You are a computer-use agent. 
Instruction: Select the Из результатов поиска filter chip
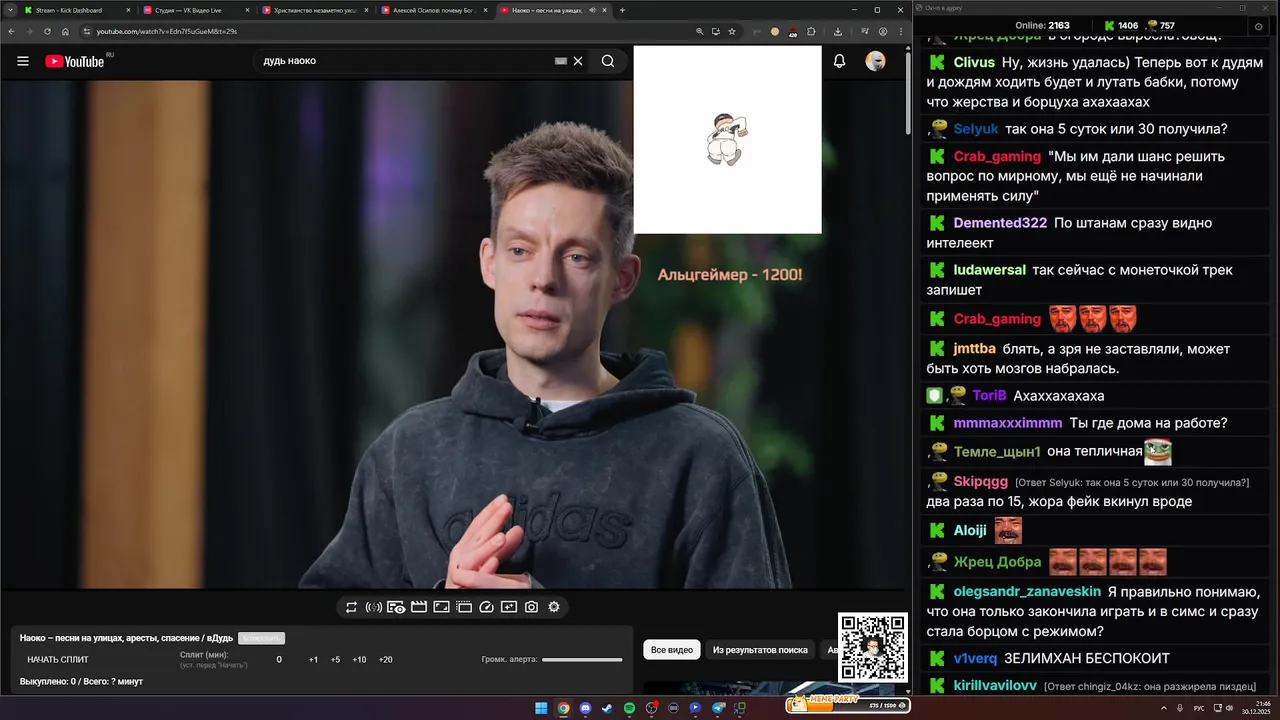[x=760, y=650]
